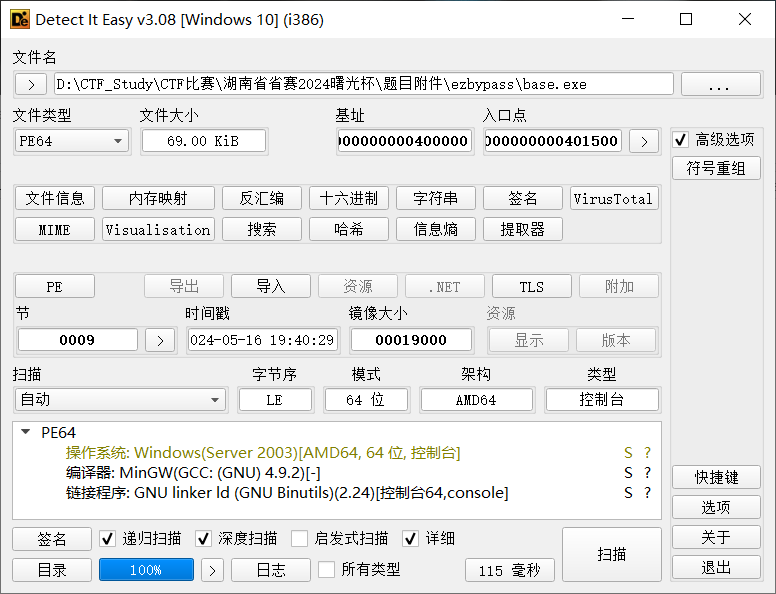
Task: Open VirusTotal lookup
Action: coord(614,198)
